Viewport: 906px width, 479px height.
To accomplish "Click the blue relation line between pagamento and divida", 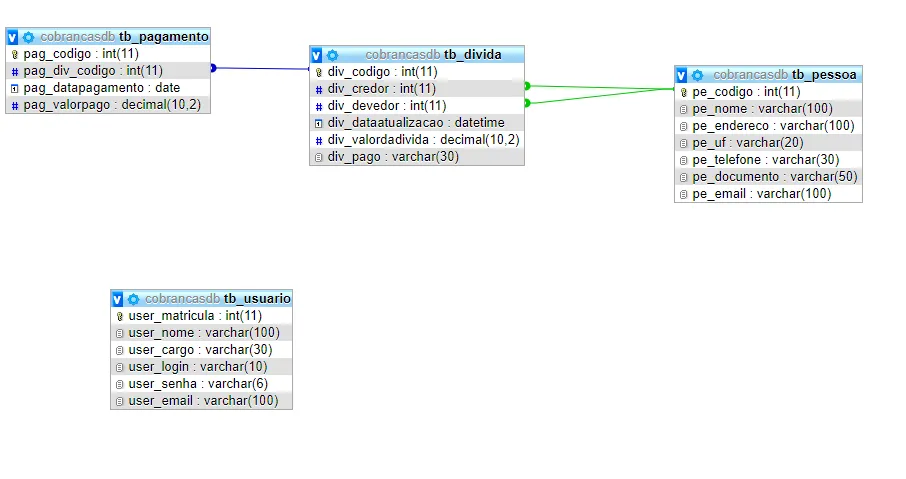I will click(x=260, y=68).
